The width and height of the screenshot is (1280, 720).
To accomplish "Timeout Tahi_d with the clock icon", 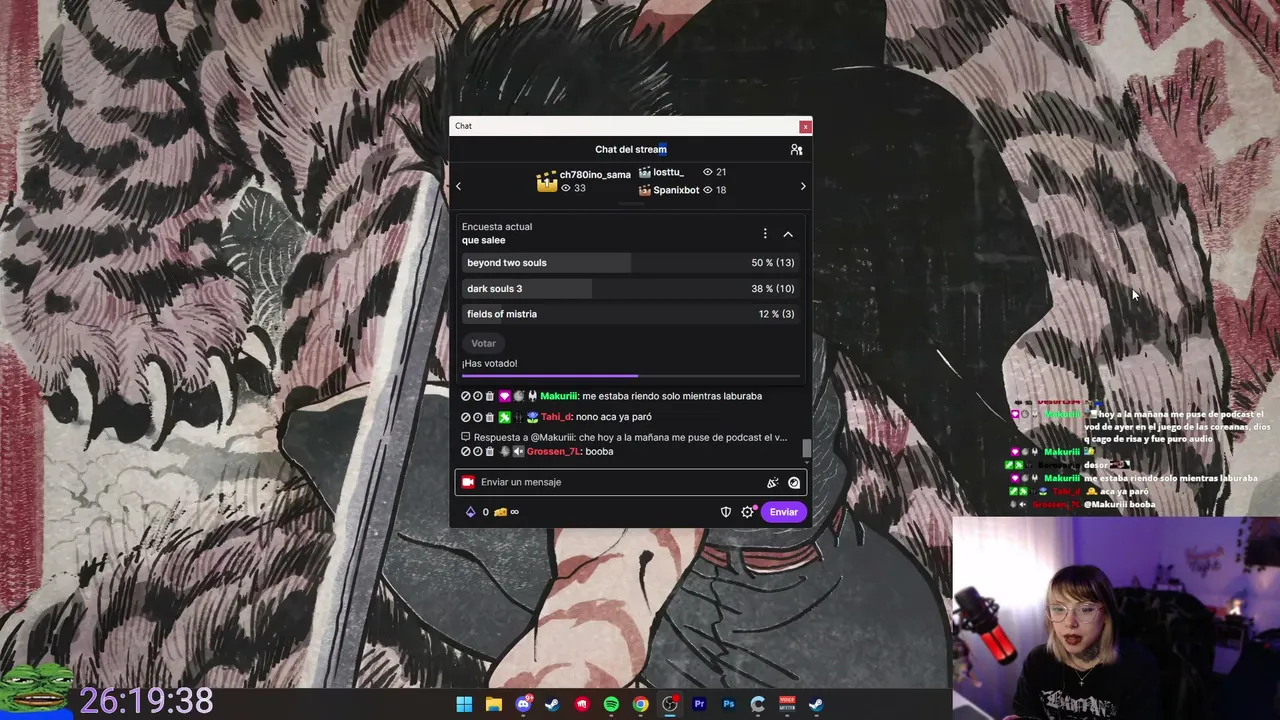I will point(478,417).
